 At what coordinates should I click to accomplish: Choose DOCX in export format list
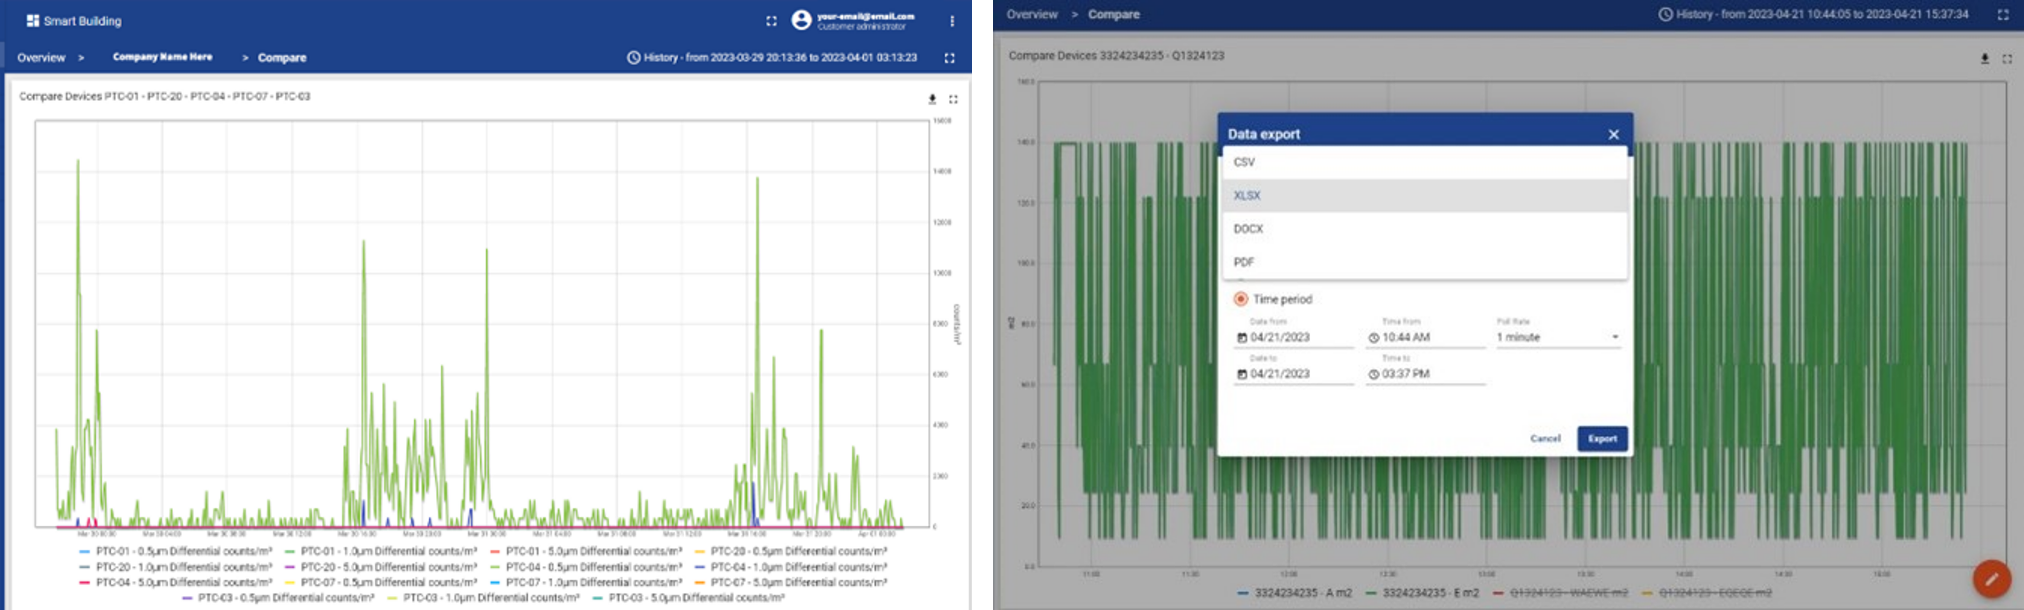[x=1425, y=229]
